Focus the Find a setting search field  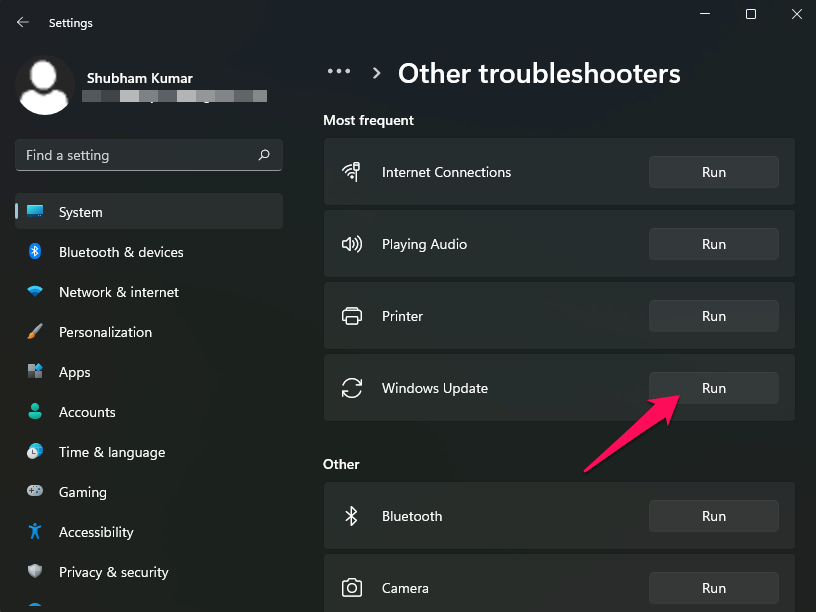135,155
